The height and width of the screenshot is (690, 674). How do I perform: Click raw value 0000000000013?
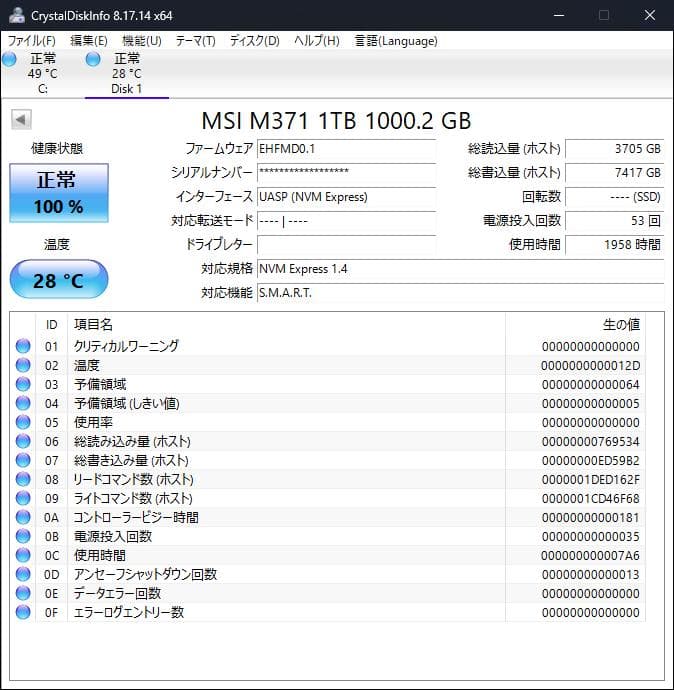pos(590,575)
